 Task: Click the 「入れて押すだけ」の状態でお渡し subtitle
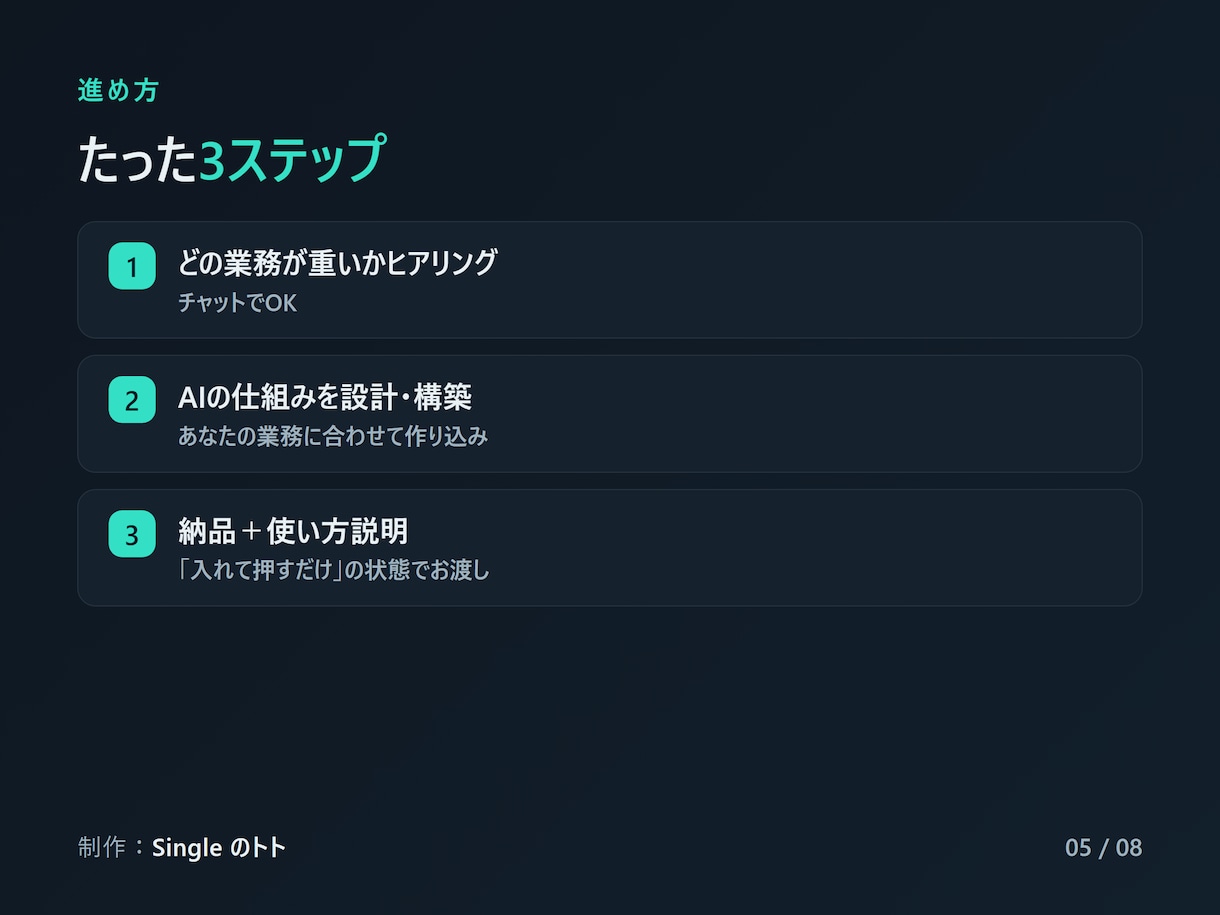(x=334, y=570)
